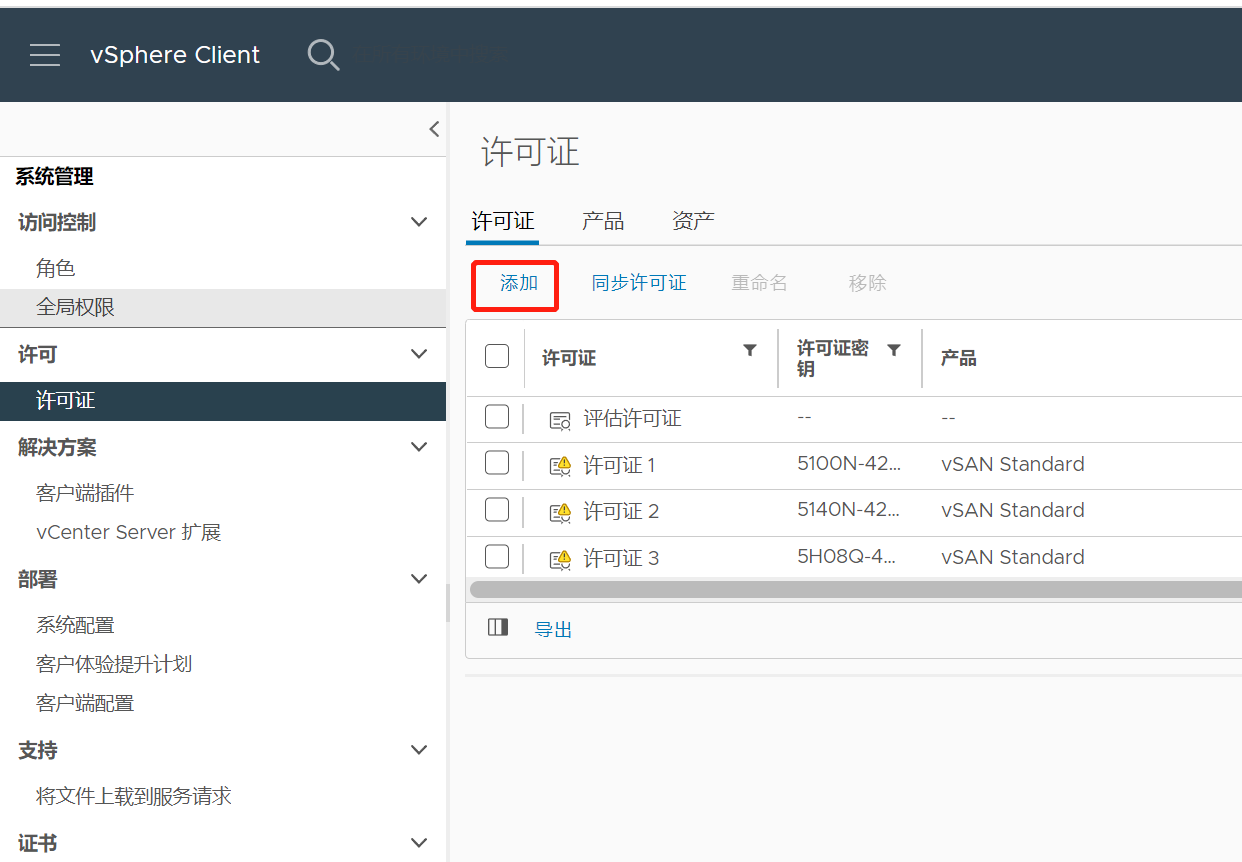Click the 重命名 button
Viewport: 1242px width, 862px height.
[760, 284]
